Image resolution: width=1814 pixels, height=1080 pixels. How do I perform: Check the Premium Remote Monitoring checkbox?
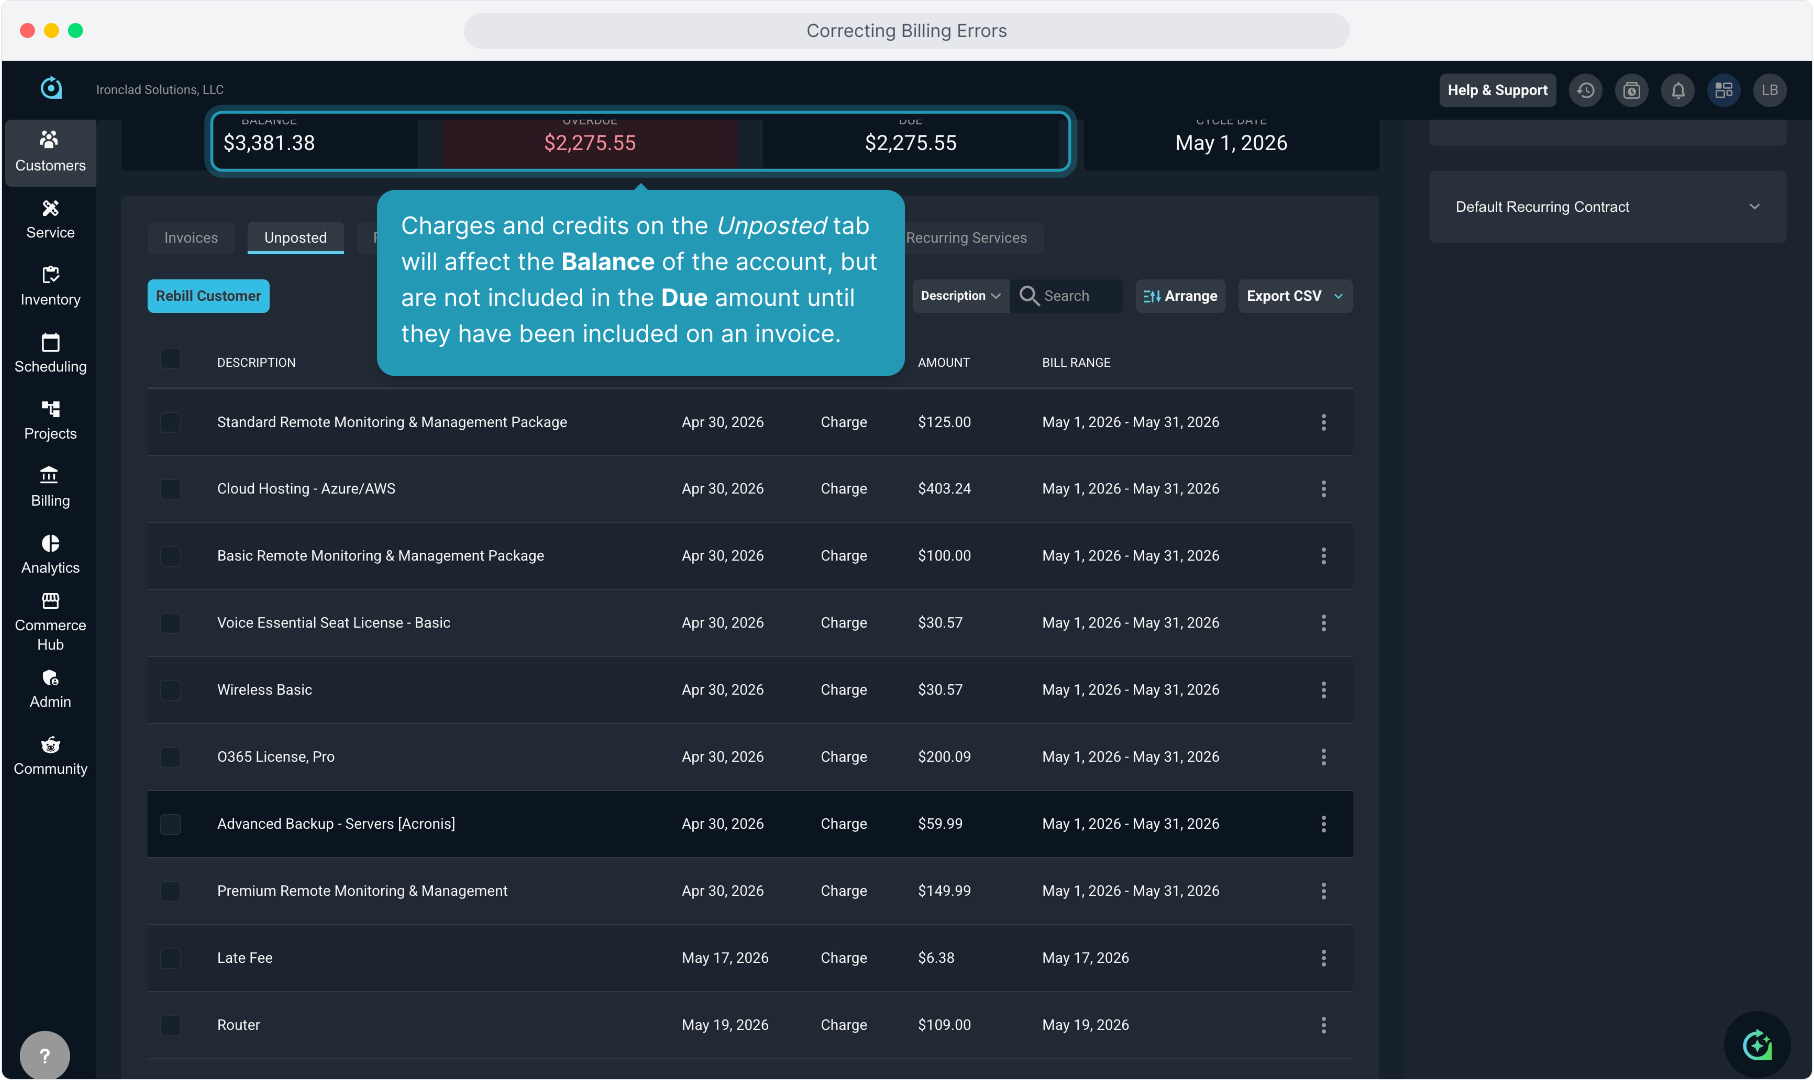171,891
